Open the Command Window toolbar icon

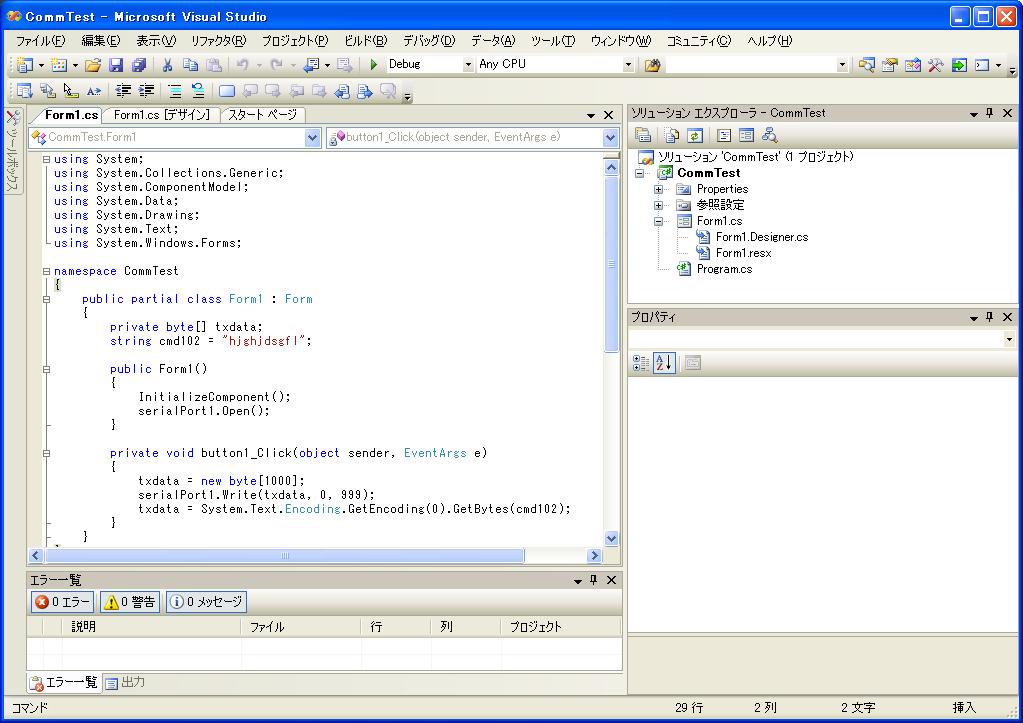tap(982, 65)
